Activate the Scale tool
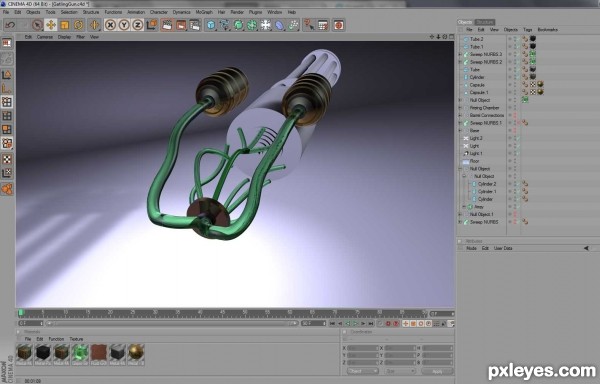600x384 pixels. pyautogui.click(x=65, y=25)
